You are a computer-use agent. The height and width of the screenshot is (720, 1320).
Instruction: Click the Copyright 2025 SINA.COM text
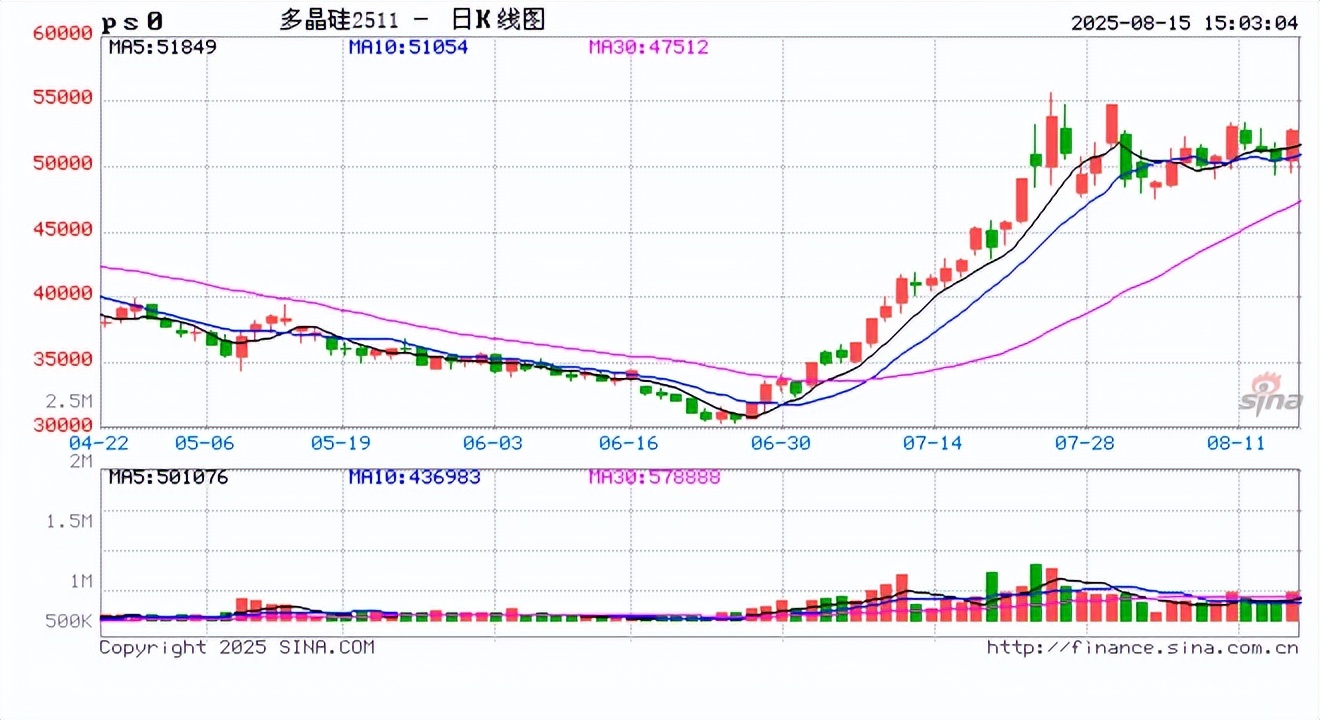click(x=237, y=648)
